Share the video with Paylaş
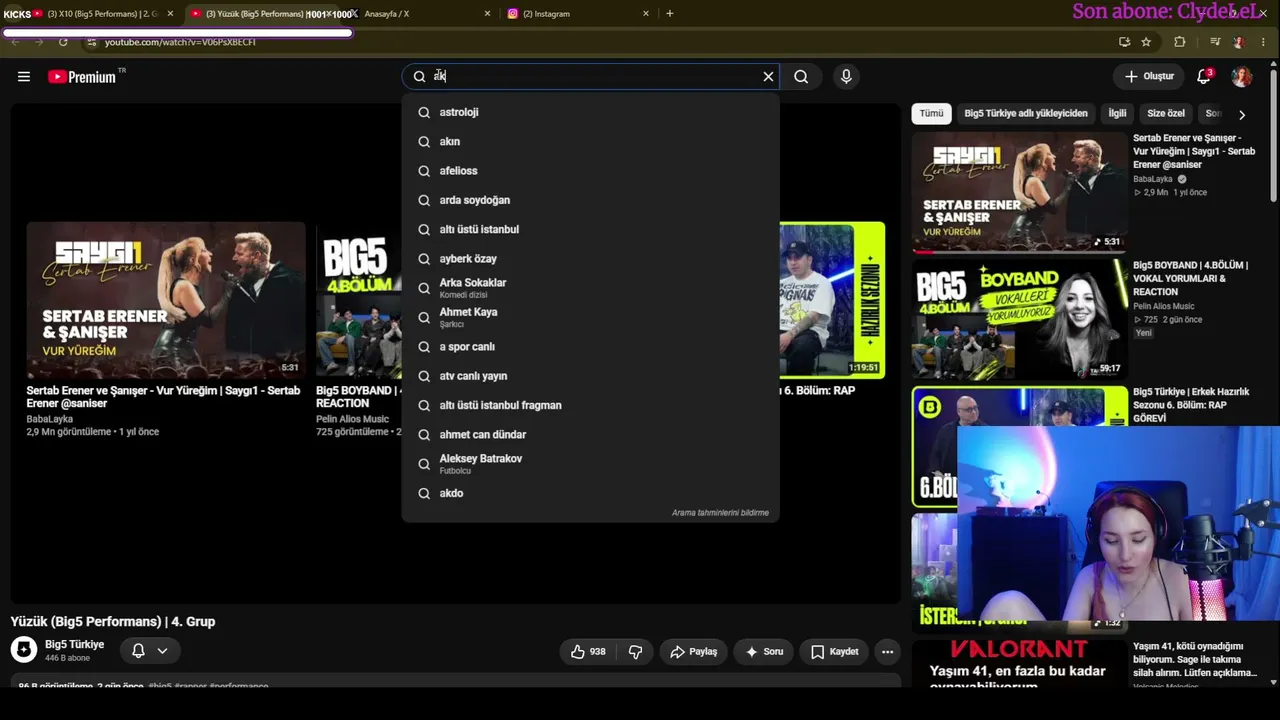 (693, 652)
